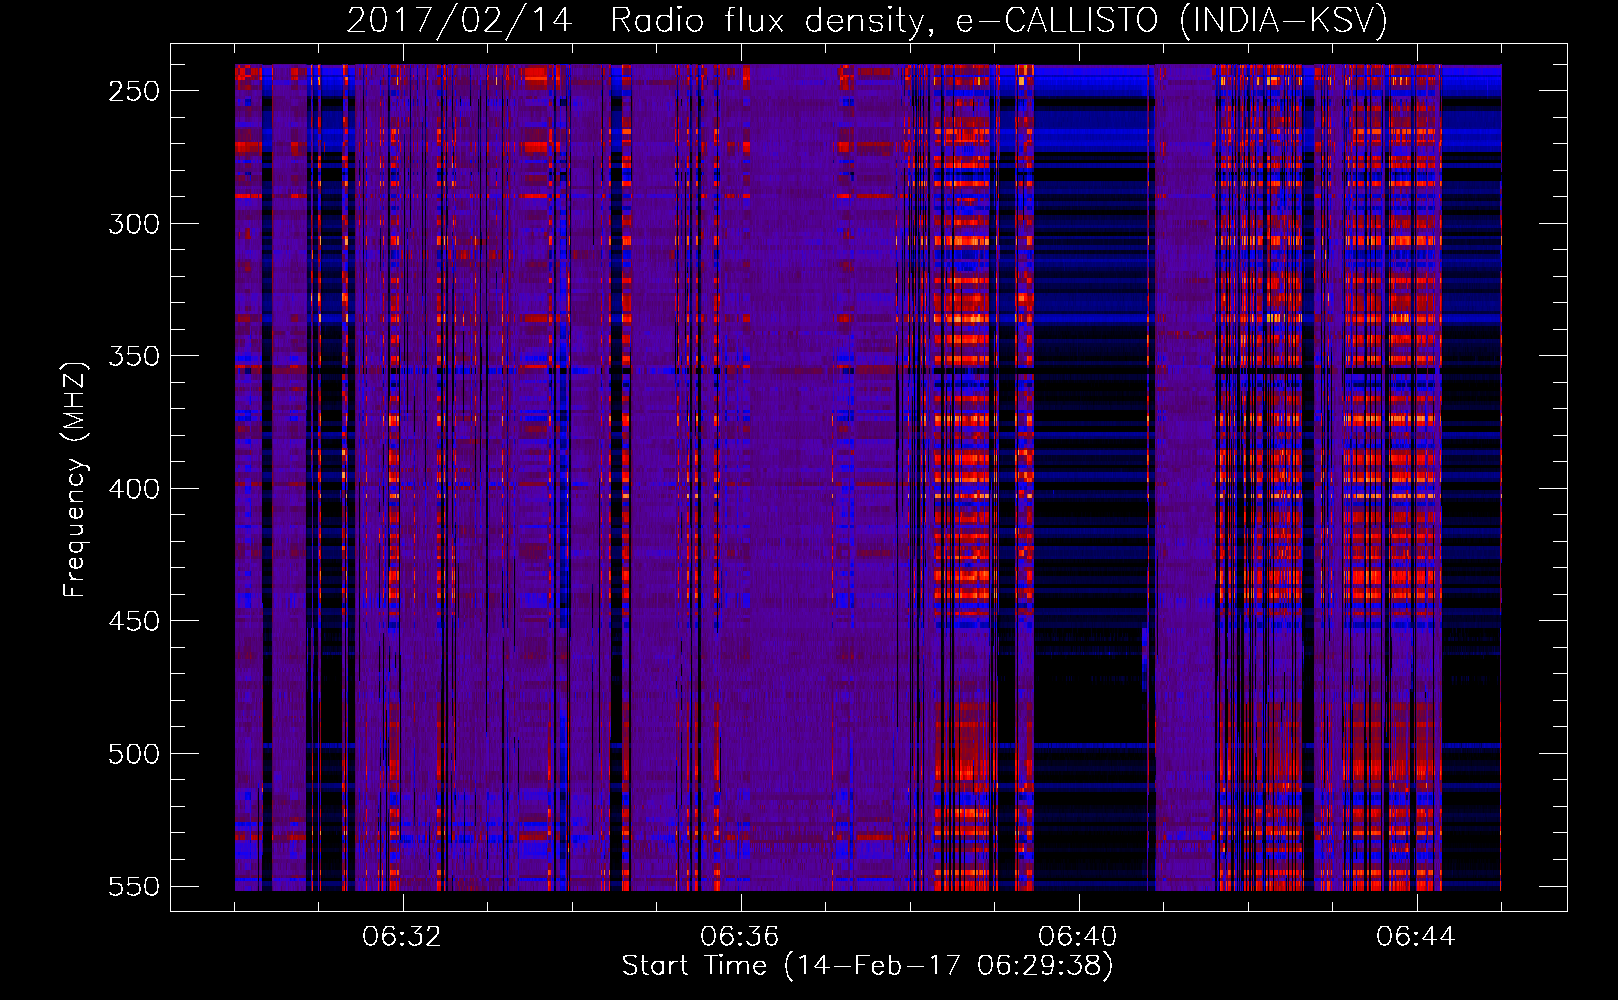
Task: Click the 550 frequency tick label
Action: pos(134,886)
